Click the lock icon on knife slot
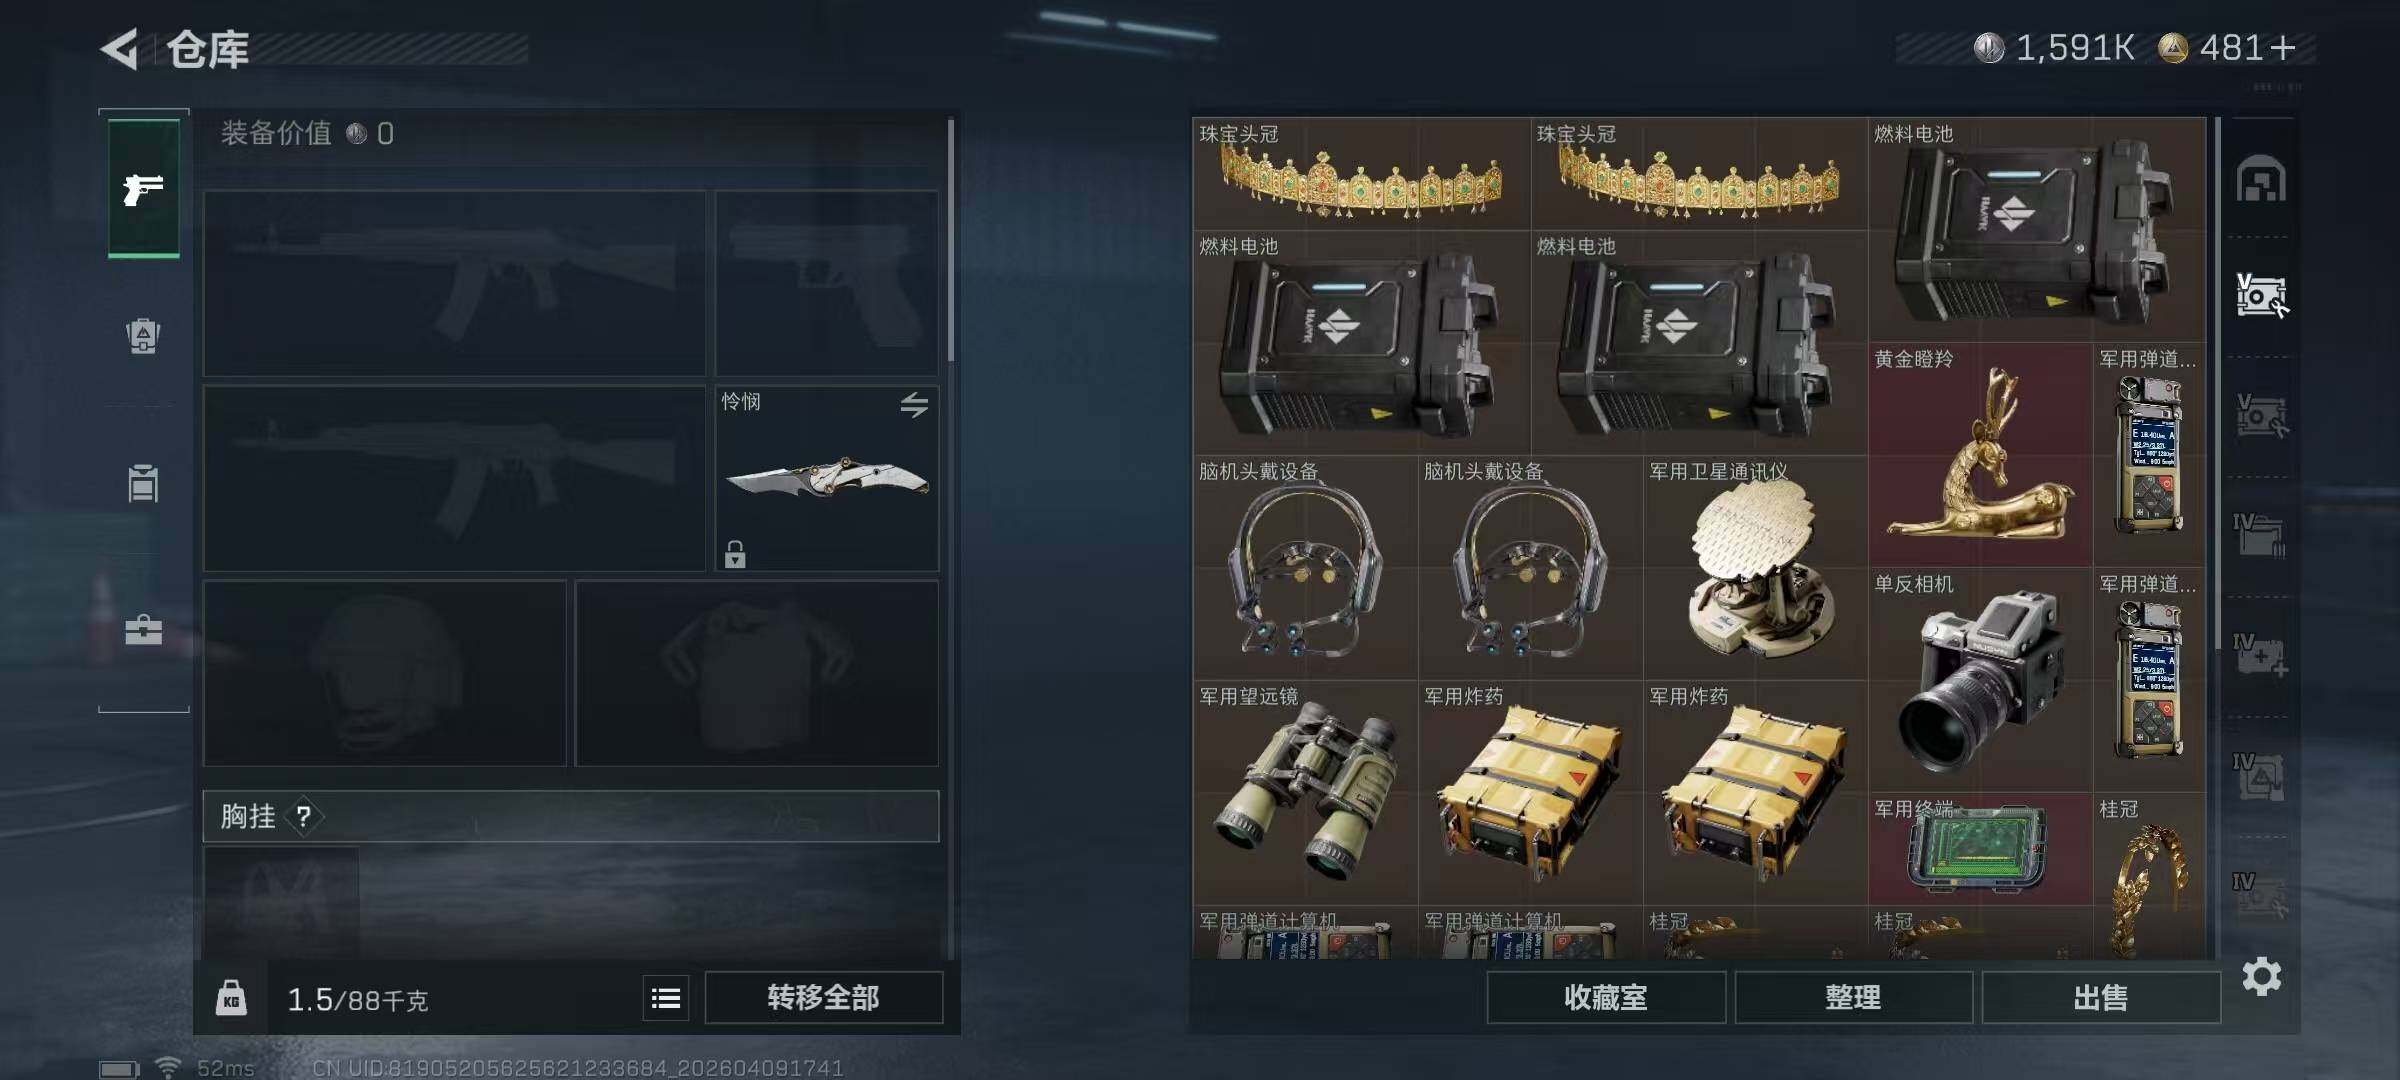 click(735, 554)
